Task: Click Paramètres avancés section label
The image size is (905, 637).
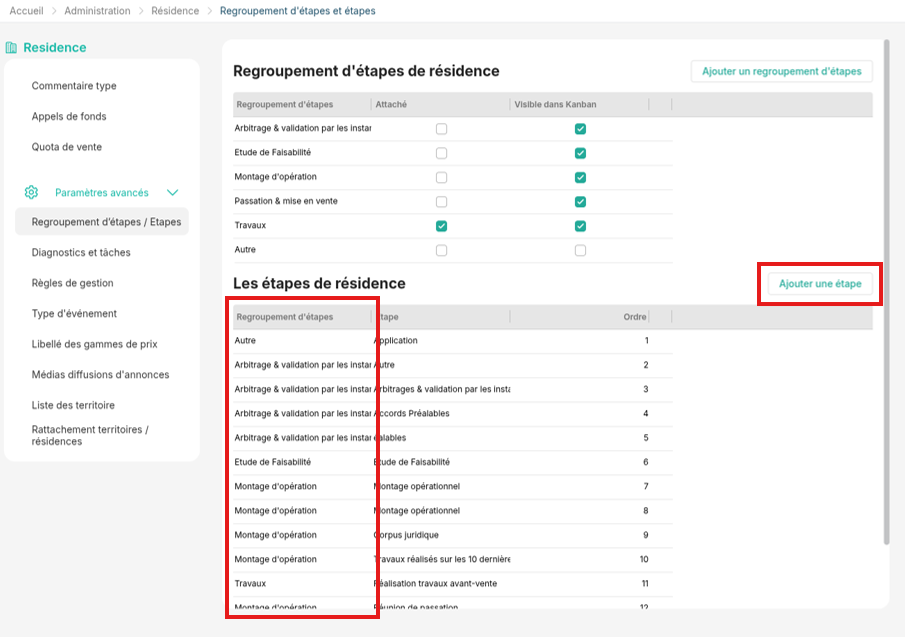Action: [102, 193]
